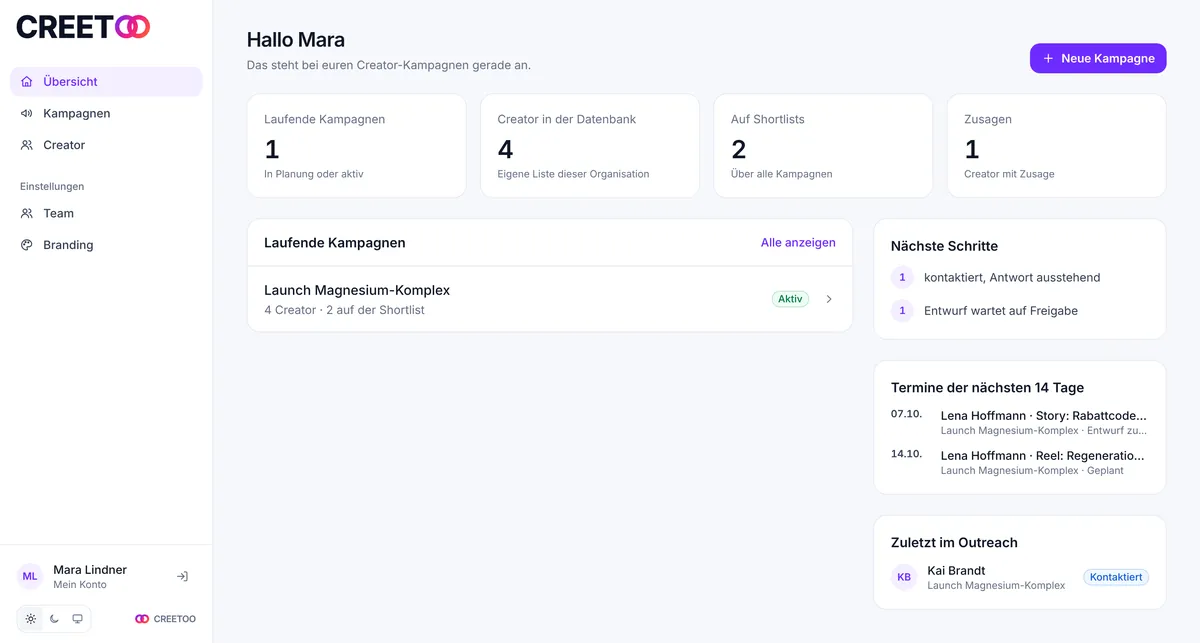
Task: Open Team settings
Action: (106, 213)
